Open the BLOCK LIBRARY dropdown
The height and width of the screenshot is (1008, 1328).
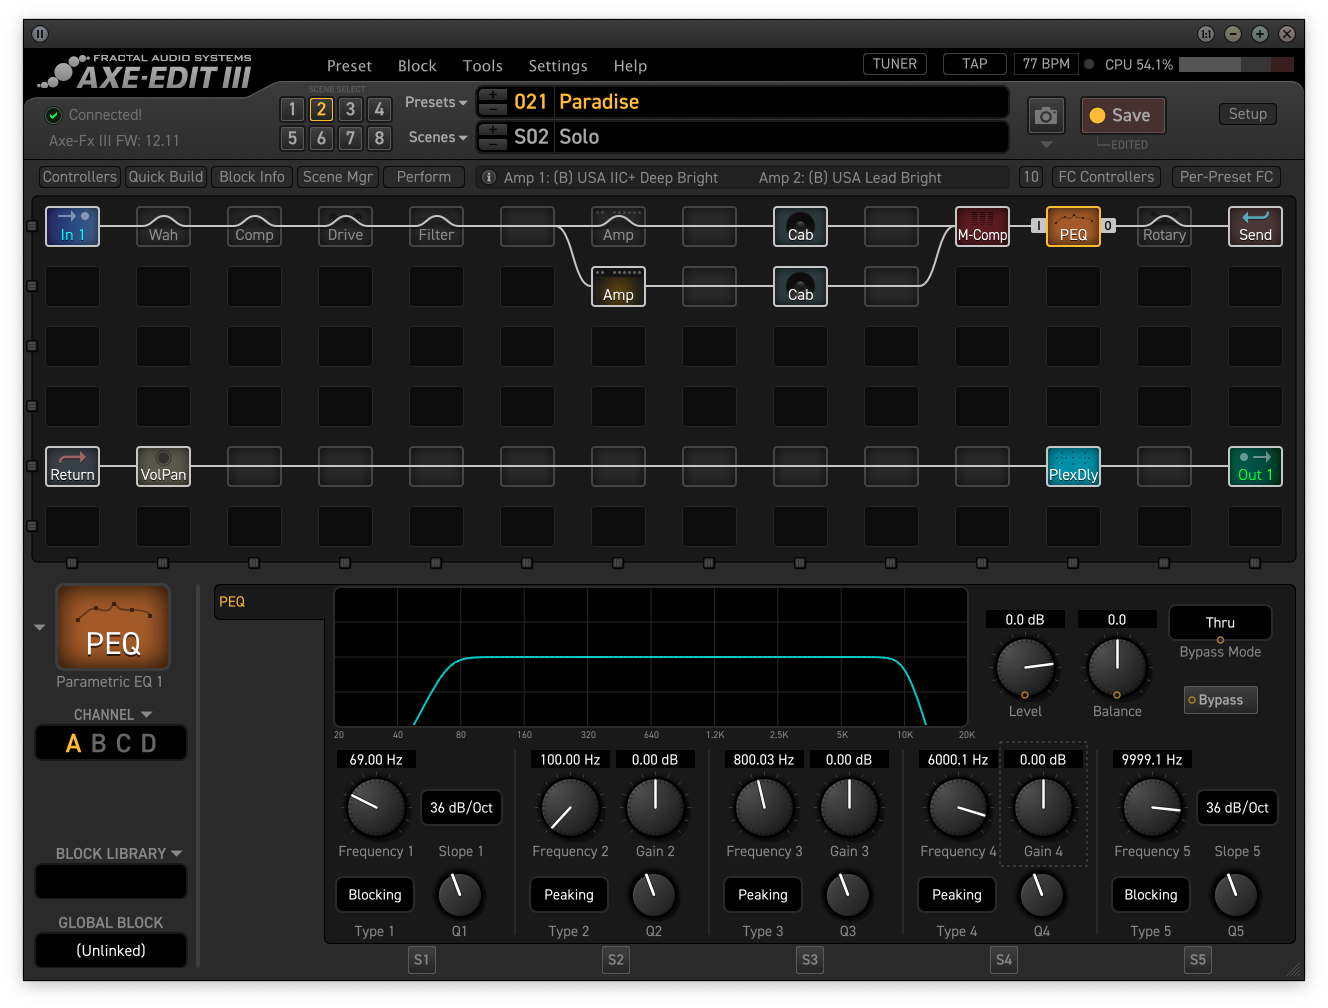tap(119, 853)
